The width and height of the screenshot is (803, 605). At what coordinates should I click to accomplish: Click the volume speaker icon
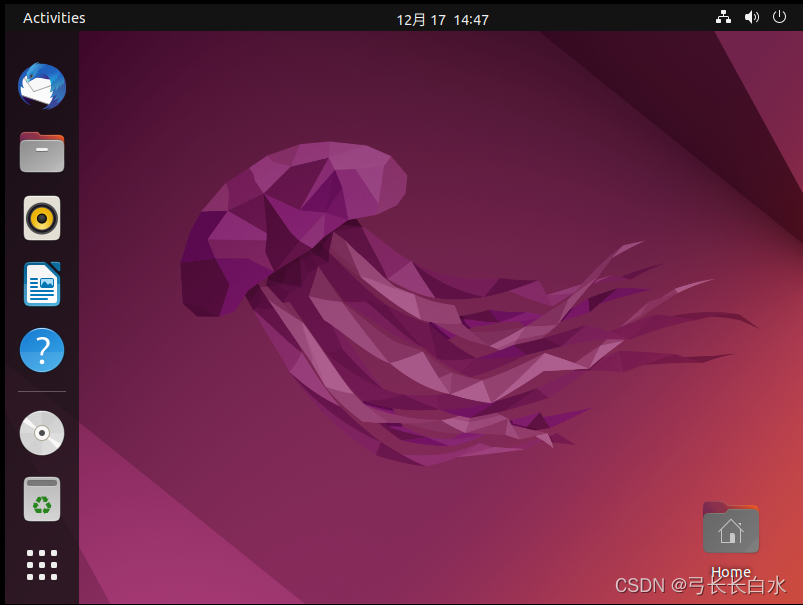(x=751, y=17)
